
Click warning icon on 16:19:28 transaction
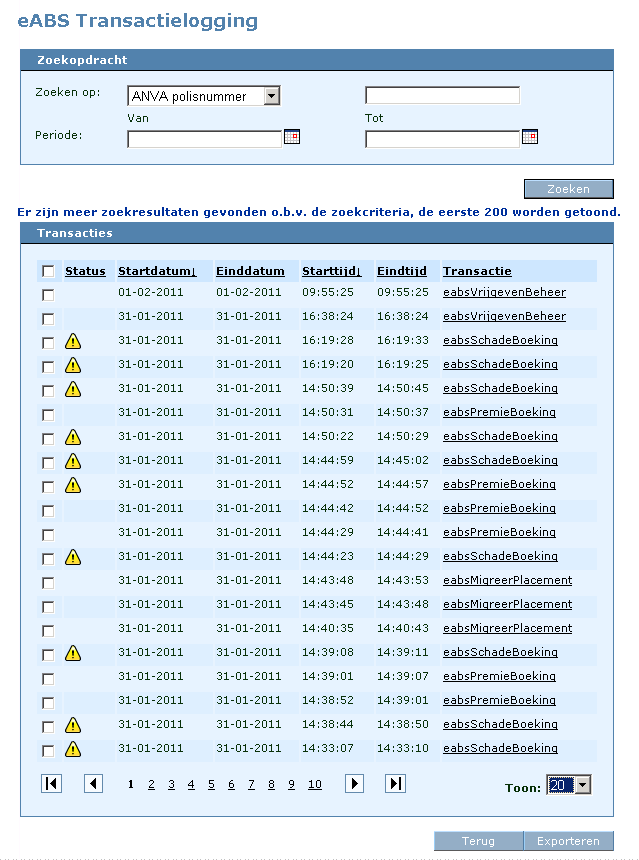(73, 341)
